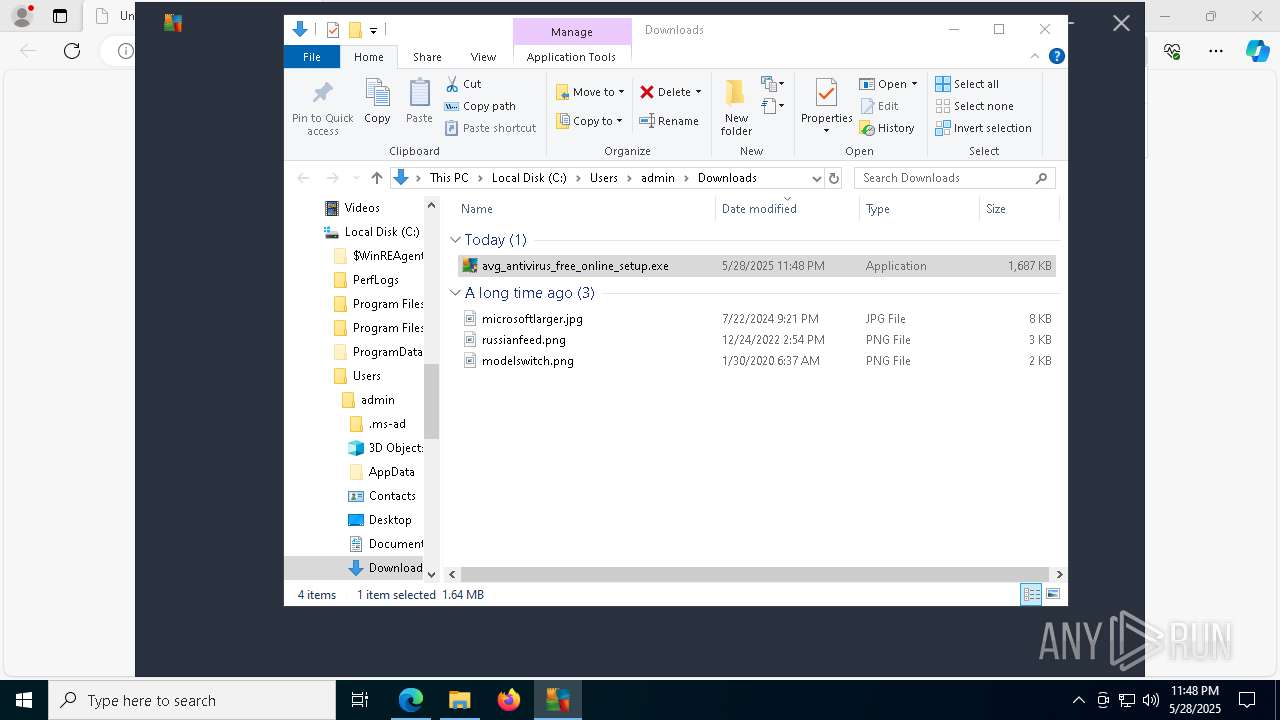This screenshot has width=1280, height=720.
Task: Click the Properties checkmark icon
Action: coord(826,93)
